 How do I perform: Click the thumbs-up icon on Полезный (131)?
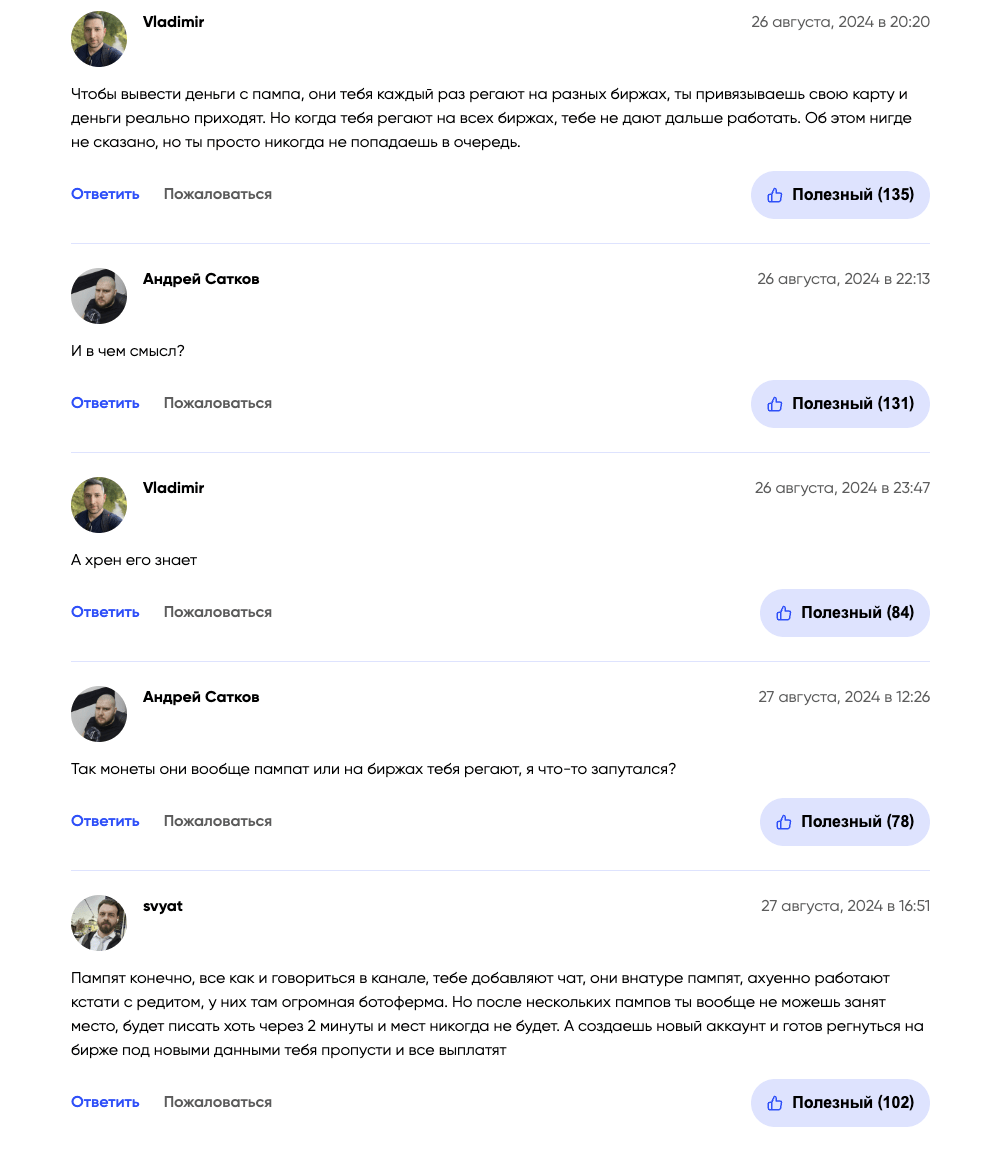pyautogui.click(x=775, y=404)
